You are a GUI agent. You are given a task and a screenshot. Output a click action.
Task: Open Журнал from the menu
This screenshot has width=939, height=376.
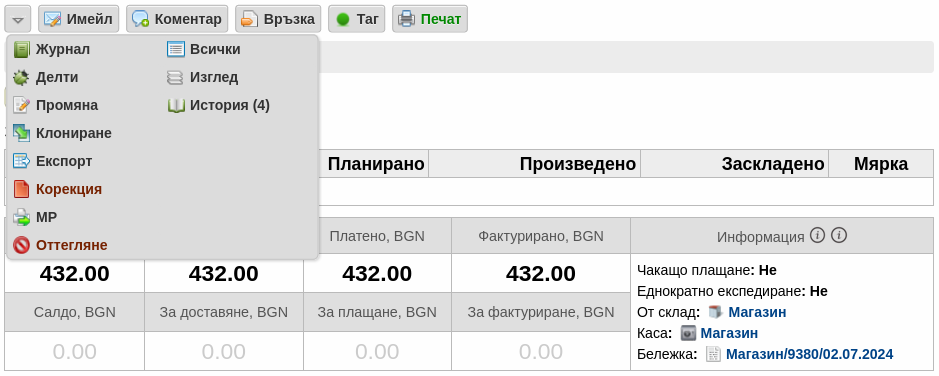coord(62,49)
